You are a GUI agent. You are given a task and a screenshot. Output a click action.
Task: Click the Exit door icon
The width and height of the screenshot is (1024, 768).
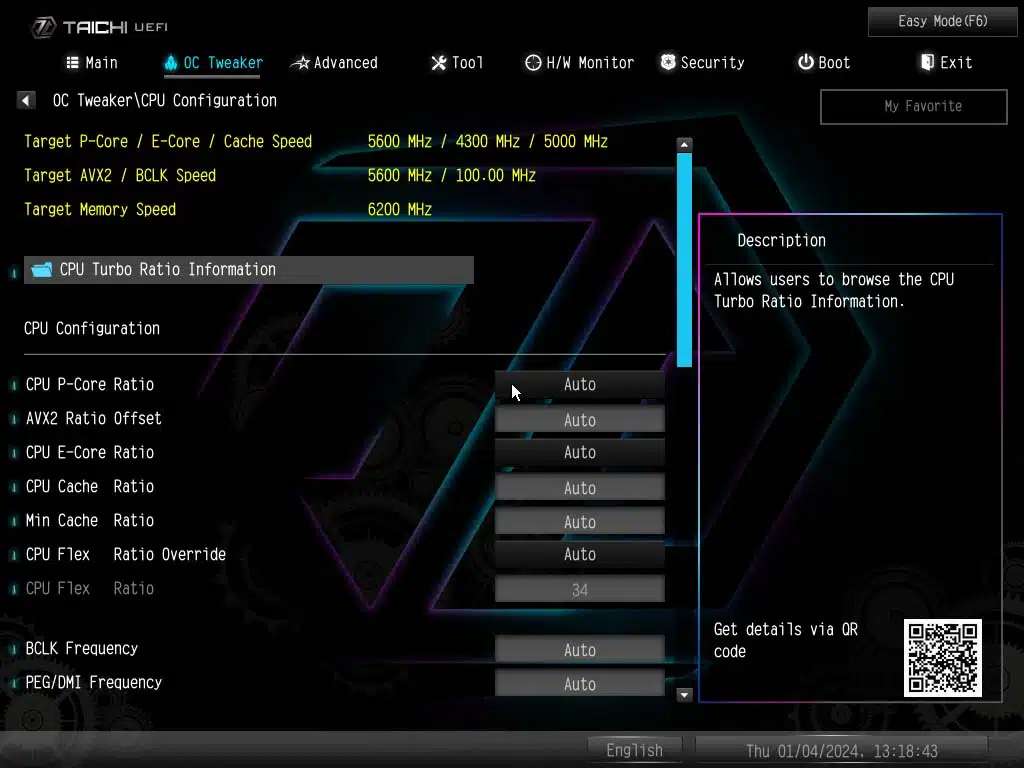(x=927, y=63)
